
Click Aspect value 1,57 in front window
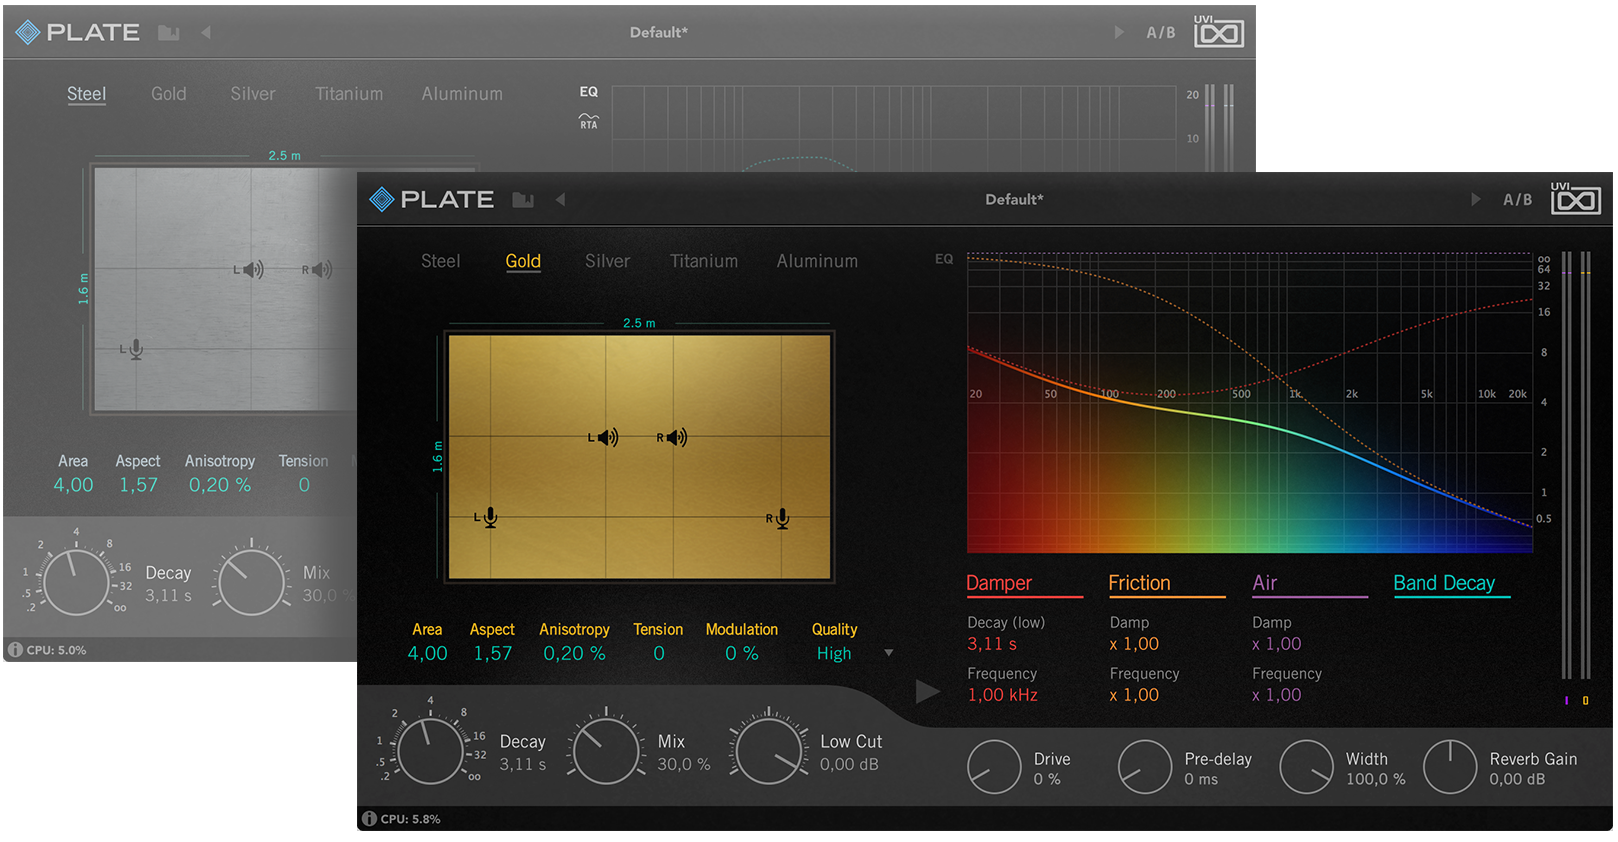pos(493,654)
